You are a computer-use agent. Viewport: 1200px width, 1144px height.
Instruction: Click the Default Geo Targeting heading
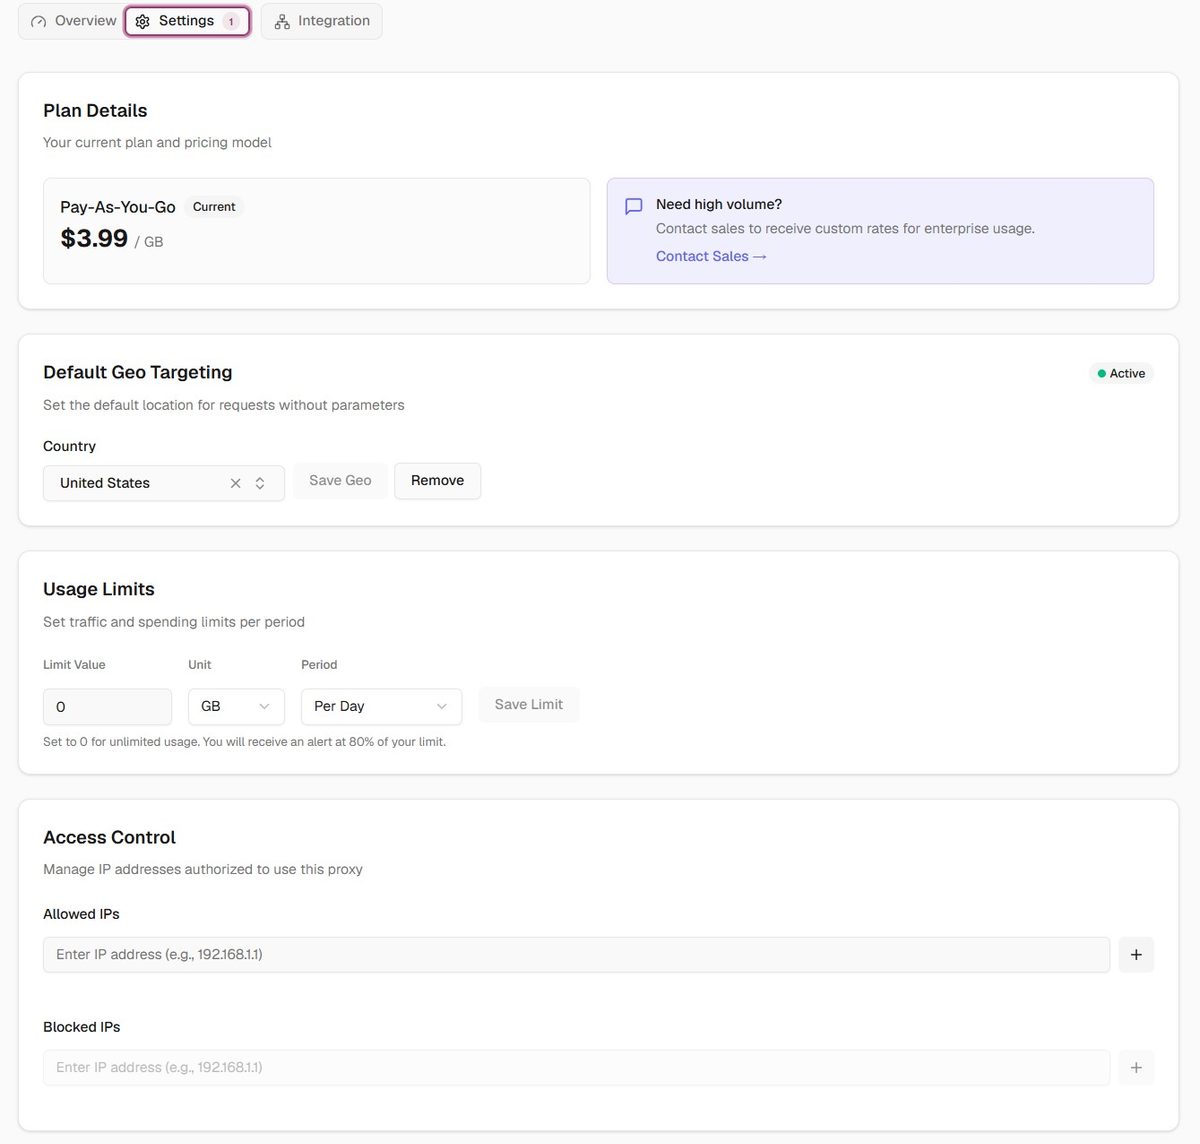click(x=138, y=372)
